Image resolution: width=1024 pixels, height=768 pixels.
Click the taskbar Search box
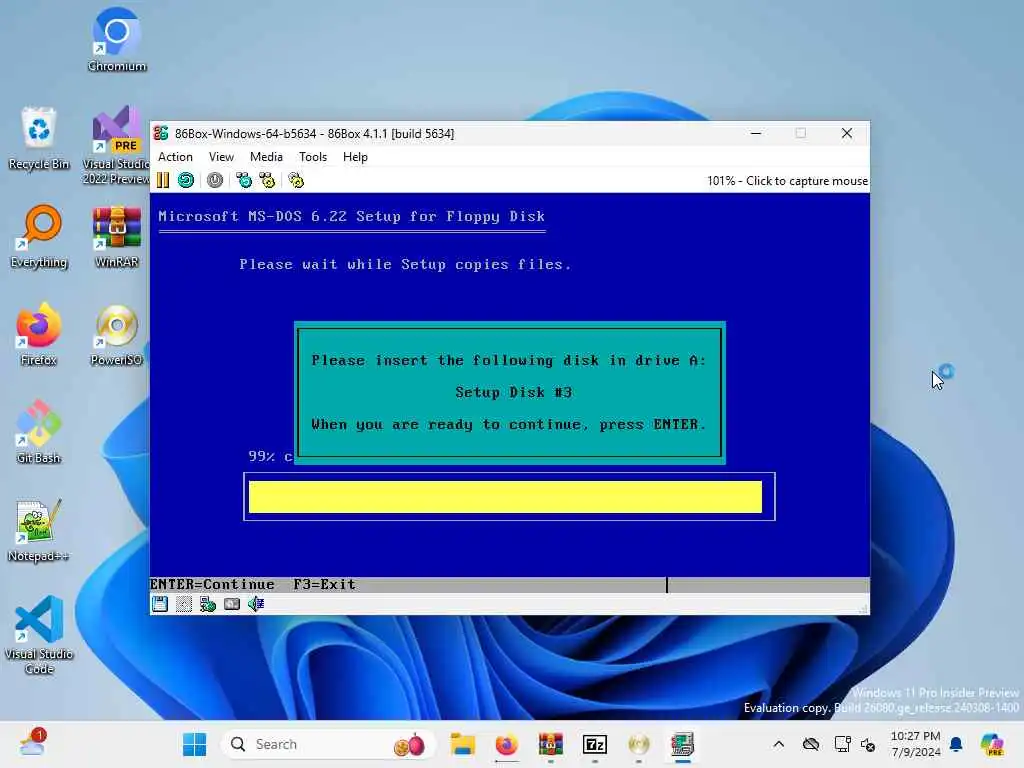[x=328, y=744]
